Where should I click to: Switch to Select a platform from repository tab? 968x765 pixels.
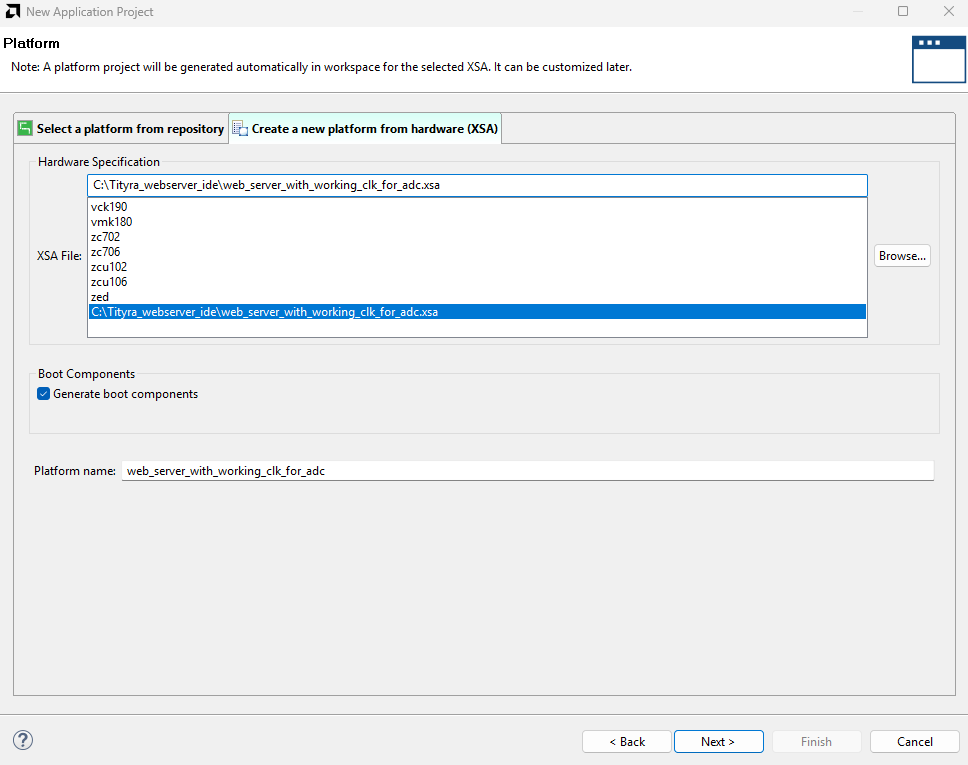pyautogui.click(x=130, y=129)
